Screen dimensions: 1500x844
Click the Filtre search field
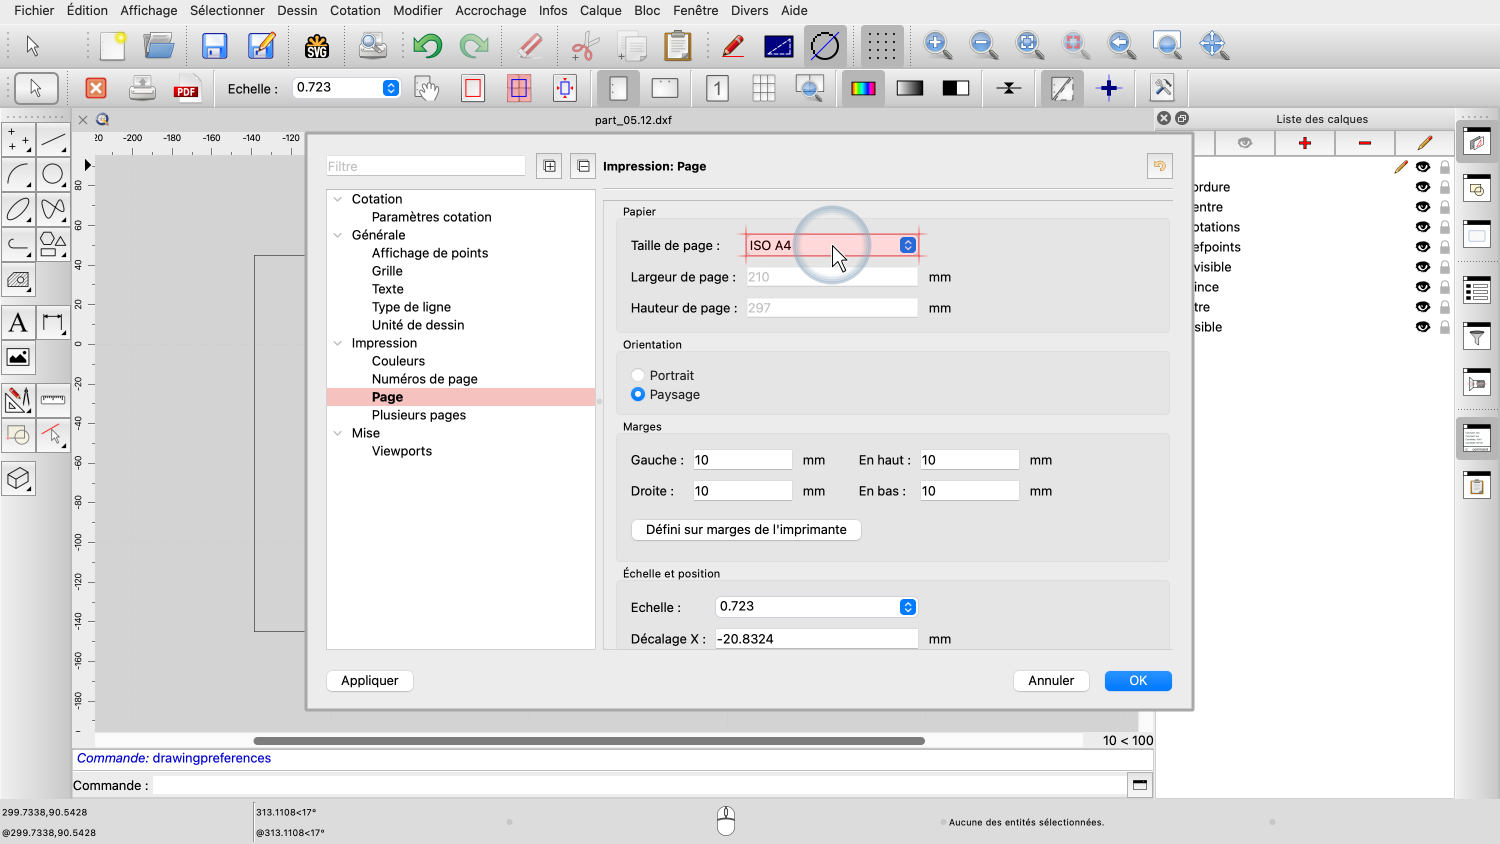[426, 167]
